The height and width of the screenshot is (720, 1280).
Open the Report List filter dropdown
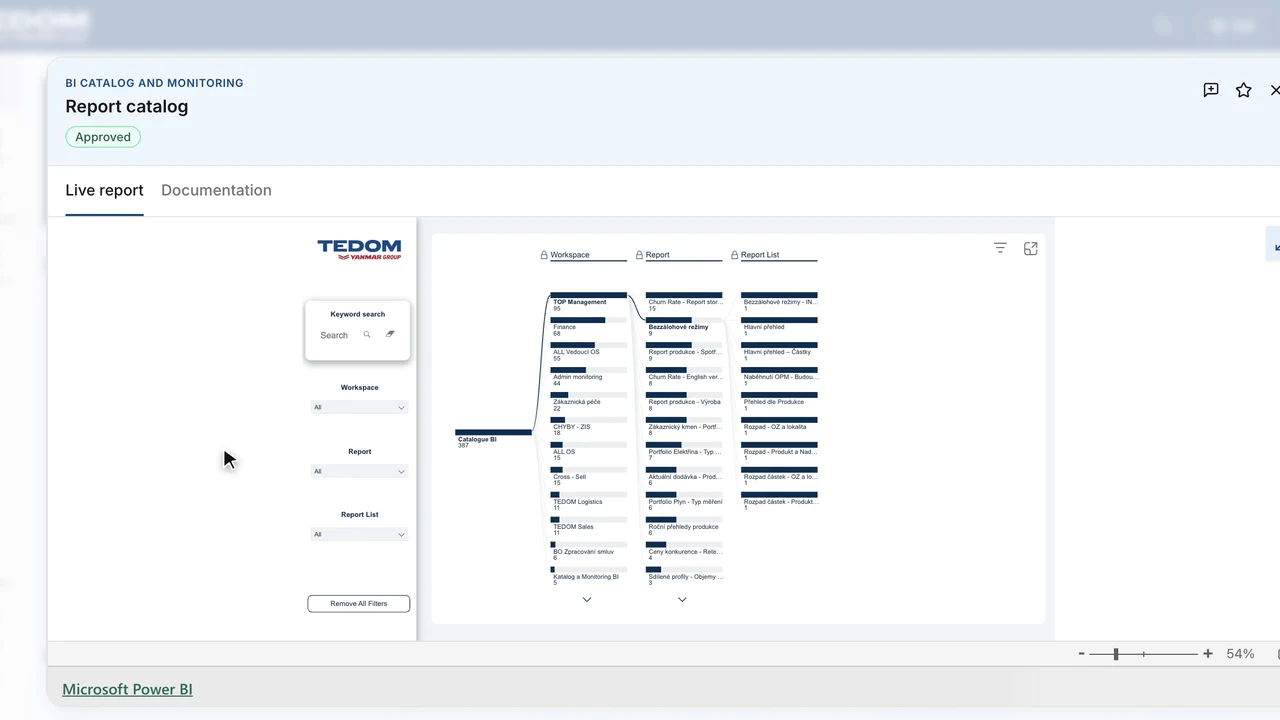[x=359, y=534]
